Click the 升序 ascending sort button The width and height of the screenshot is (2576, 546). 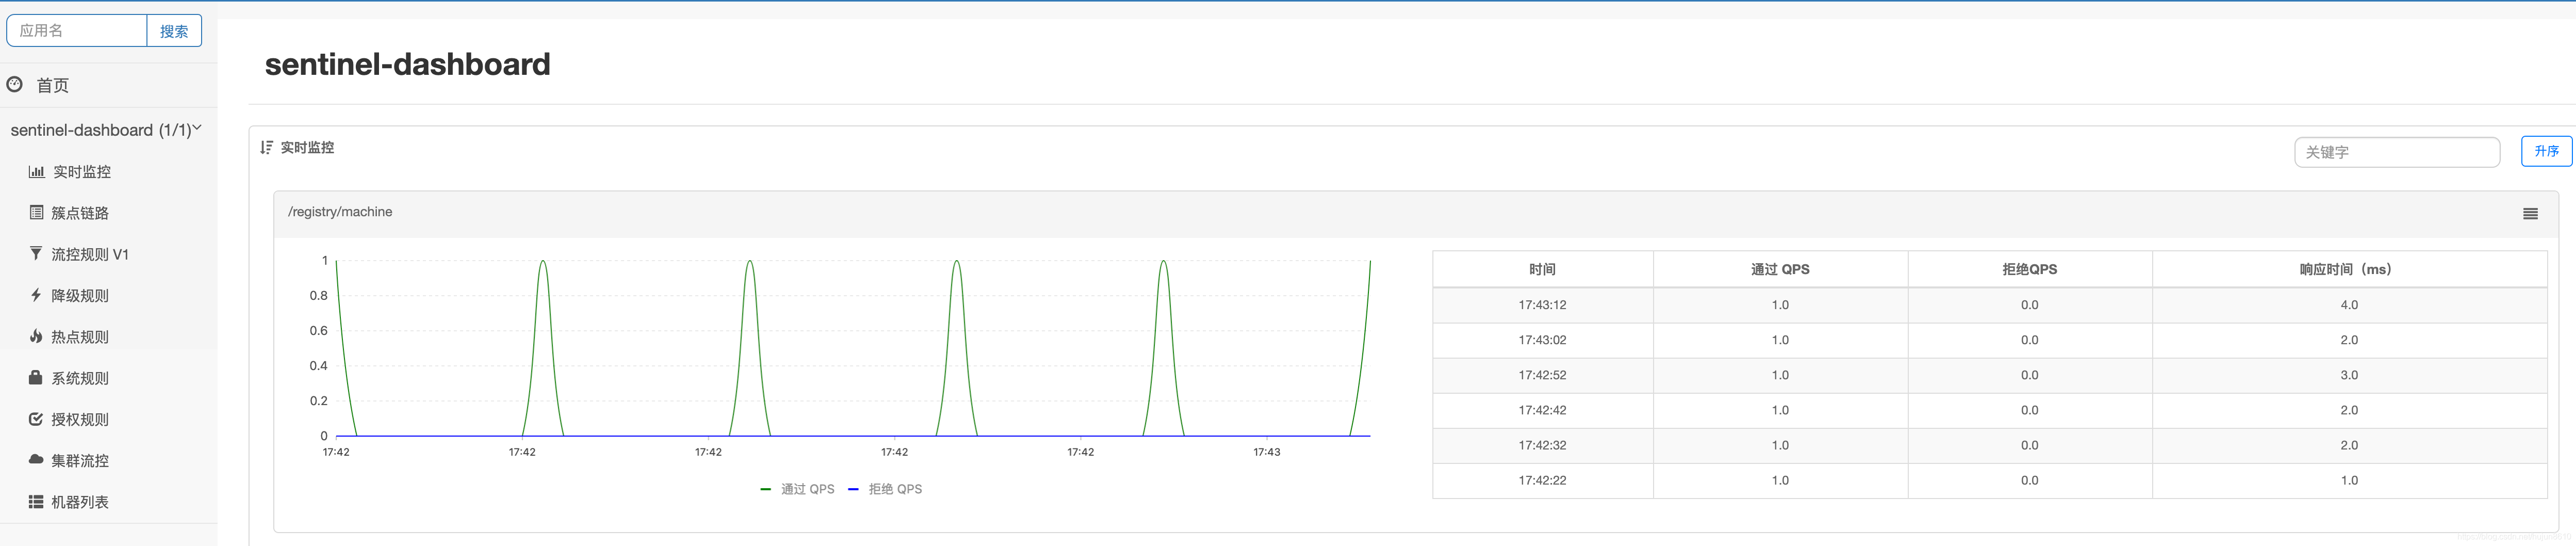[2546, 151]
